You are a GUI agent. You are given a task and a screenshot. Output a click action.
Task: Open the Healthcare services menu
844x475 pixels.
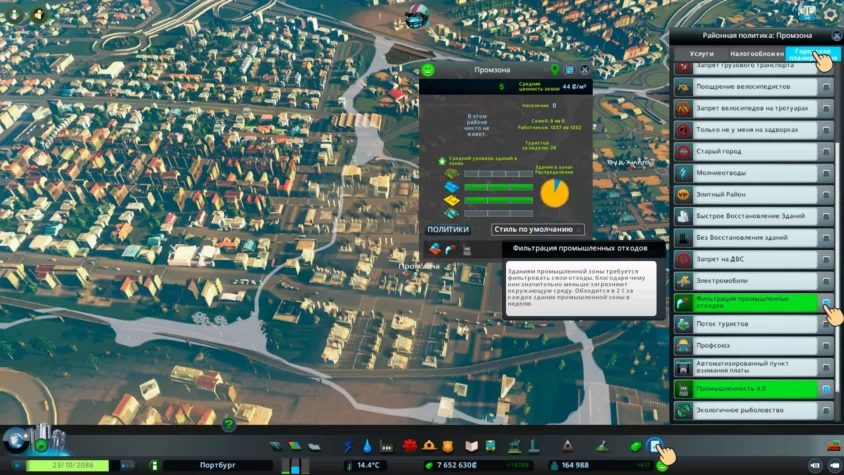[x=410, y=446]
